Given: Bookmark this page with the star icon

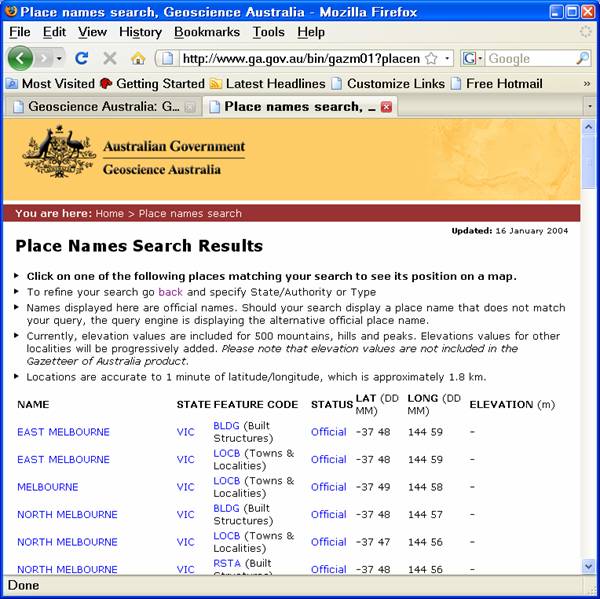Looking at the screenshot, I should [431, 59].
